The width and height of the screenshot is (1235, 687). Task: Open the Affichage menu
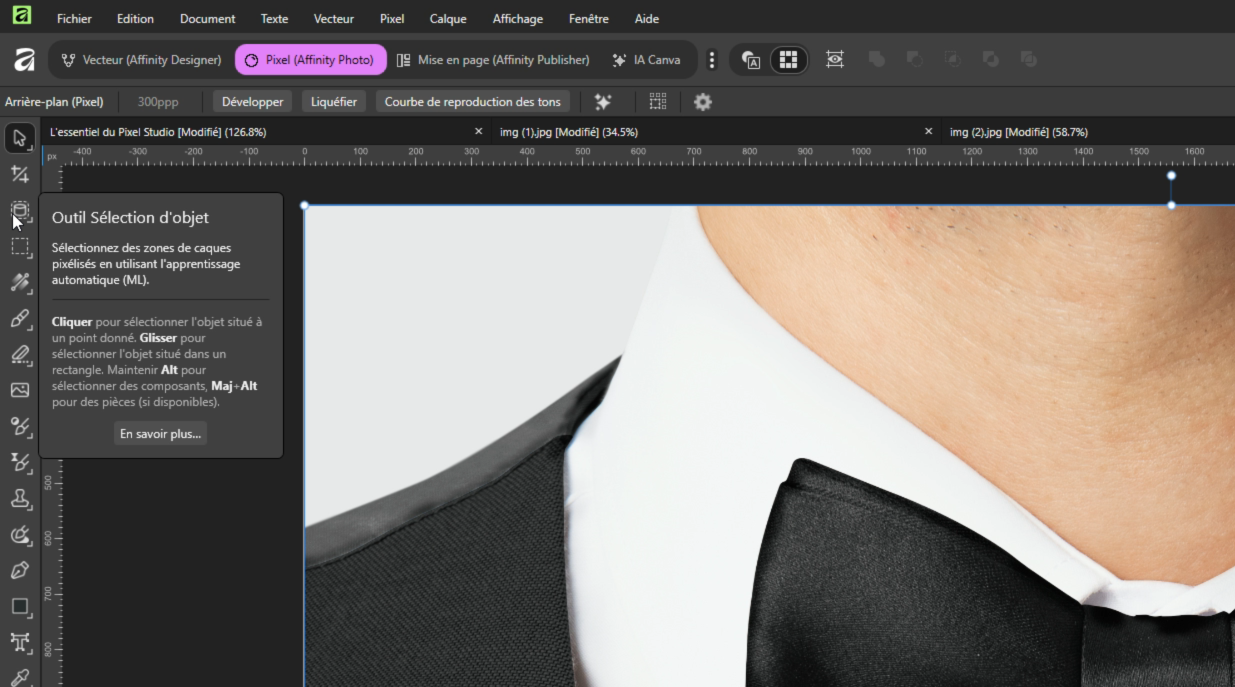[x=518, y=19]
